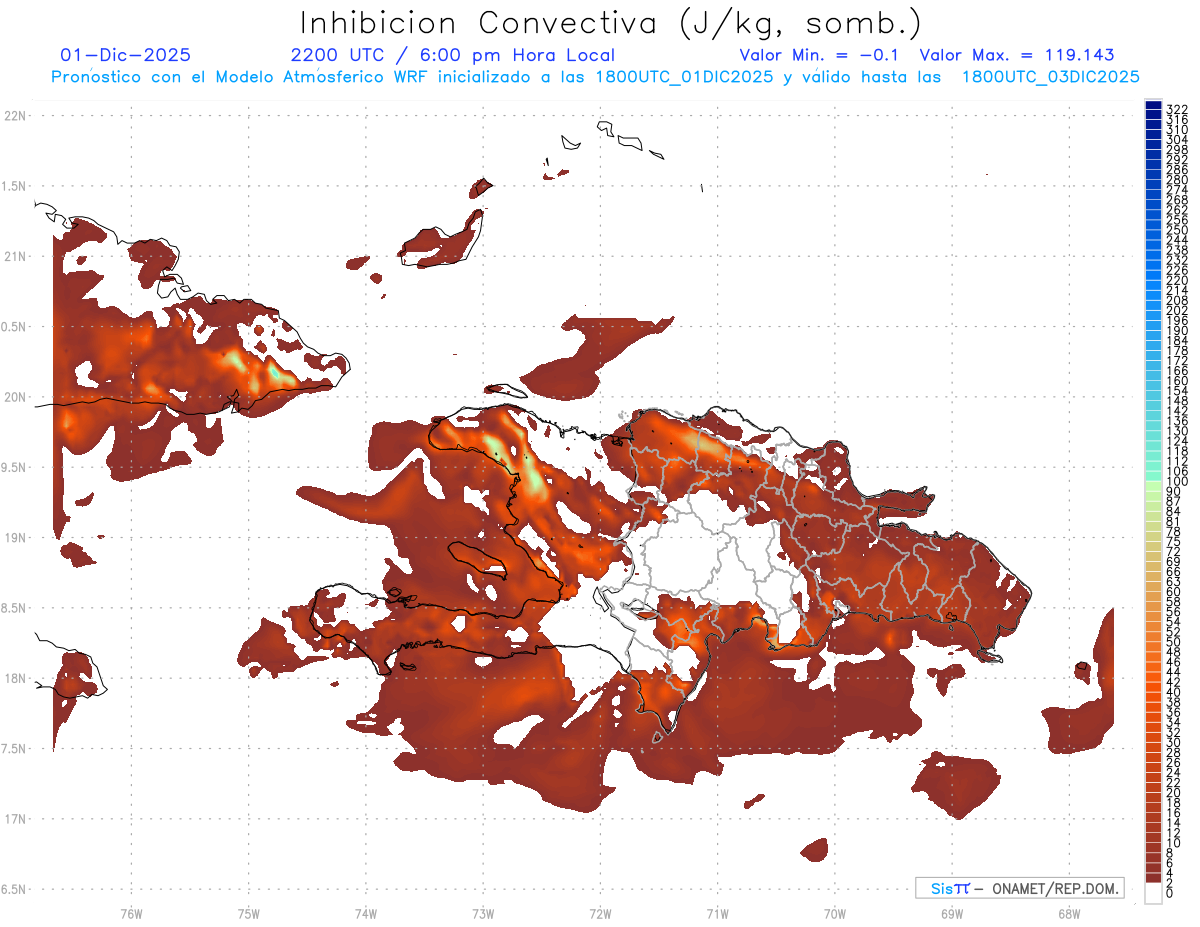Click the "50" value on the color scale
The height and width of the screenshot is (927, 1200).
pyautogui.click(x=1173, y=641)
